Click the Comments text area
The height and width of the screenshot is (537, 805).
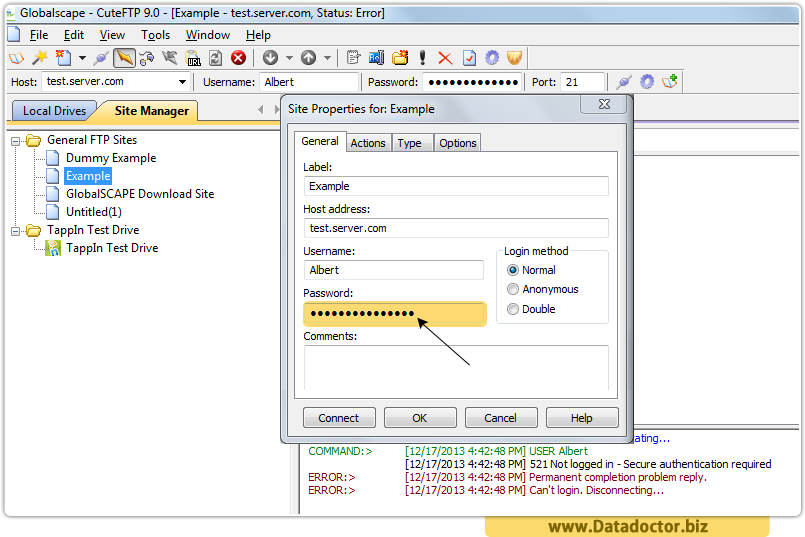click(456, 368)
